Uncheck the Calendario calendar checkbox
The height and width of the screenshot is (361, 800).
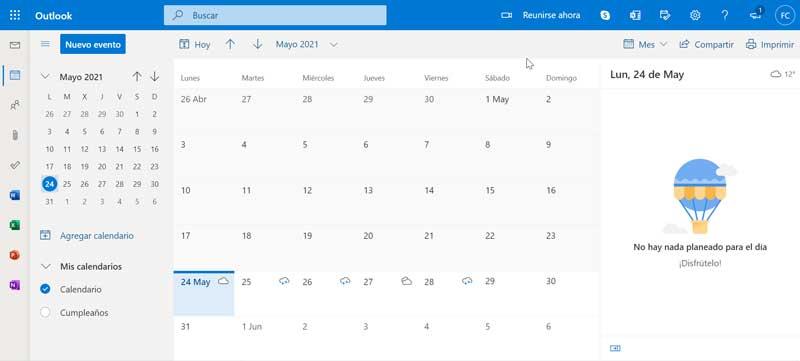[x=45, y=289]
